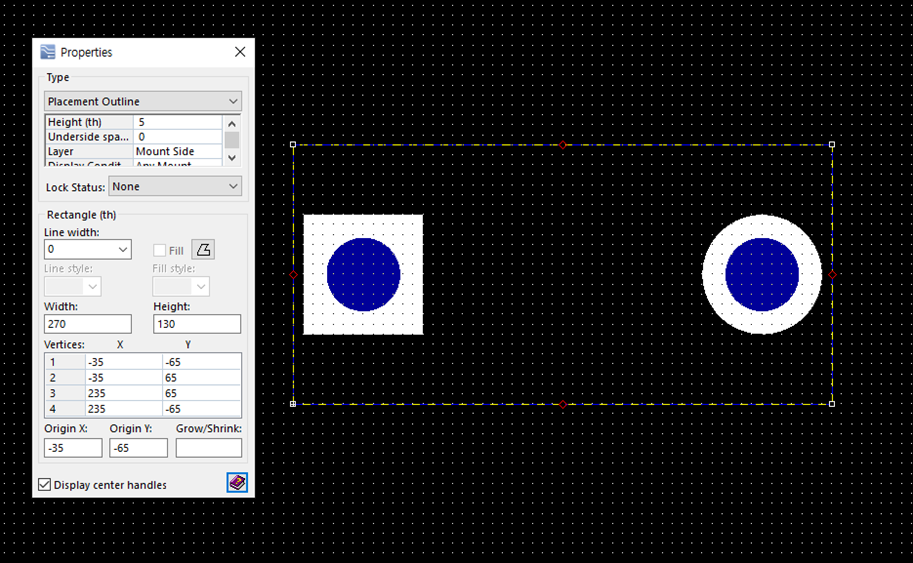This screenshot has height=563, width=913.
Task: Select the Layer value Mount Side
Action: (x=178, y=151)
